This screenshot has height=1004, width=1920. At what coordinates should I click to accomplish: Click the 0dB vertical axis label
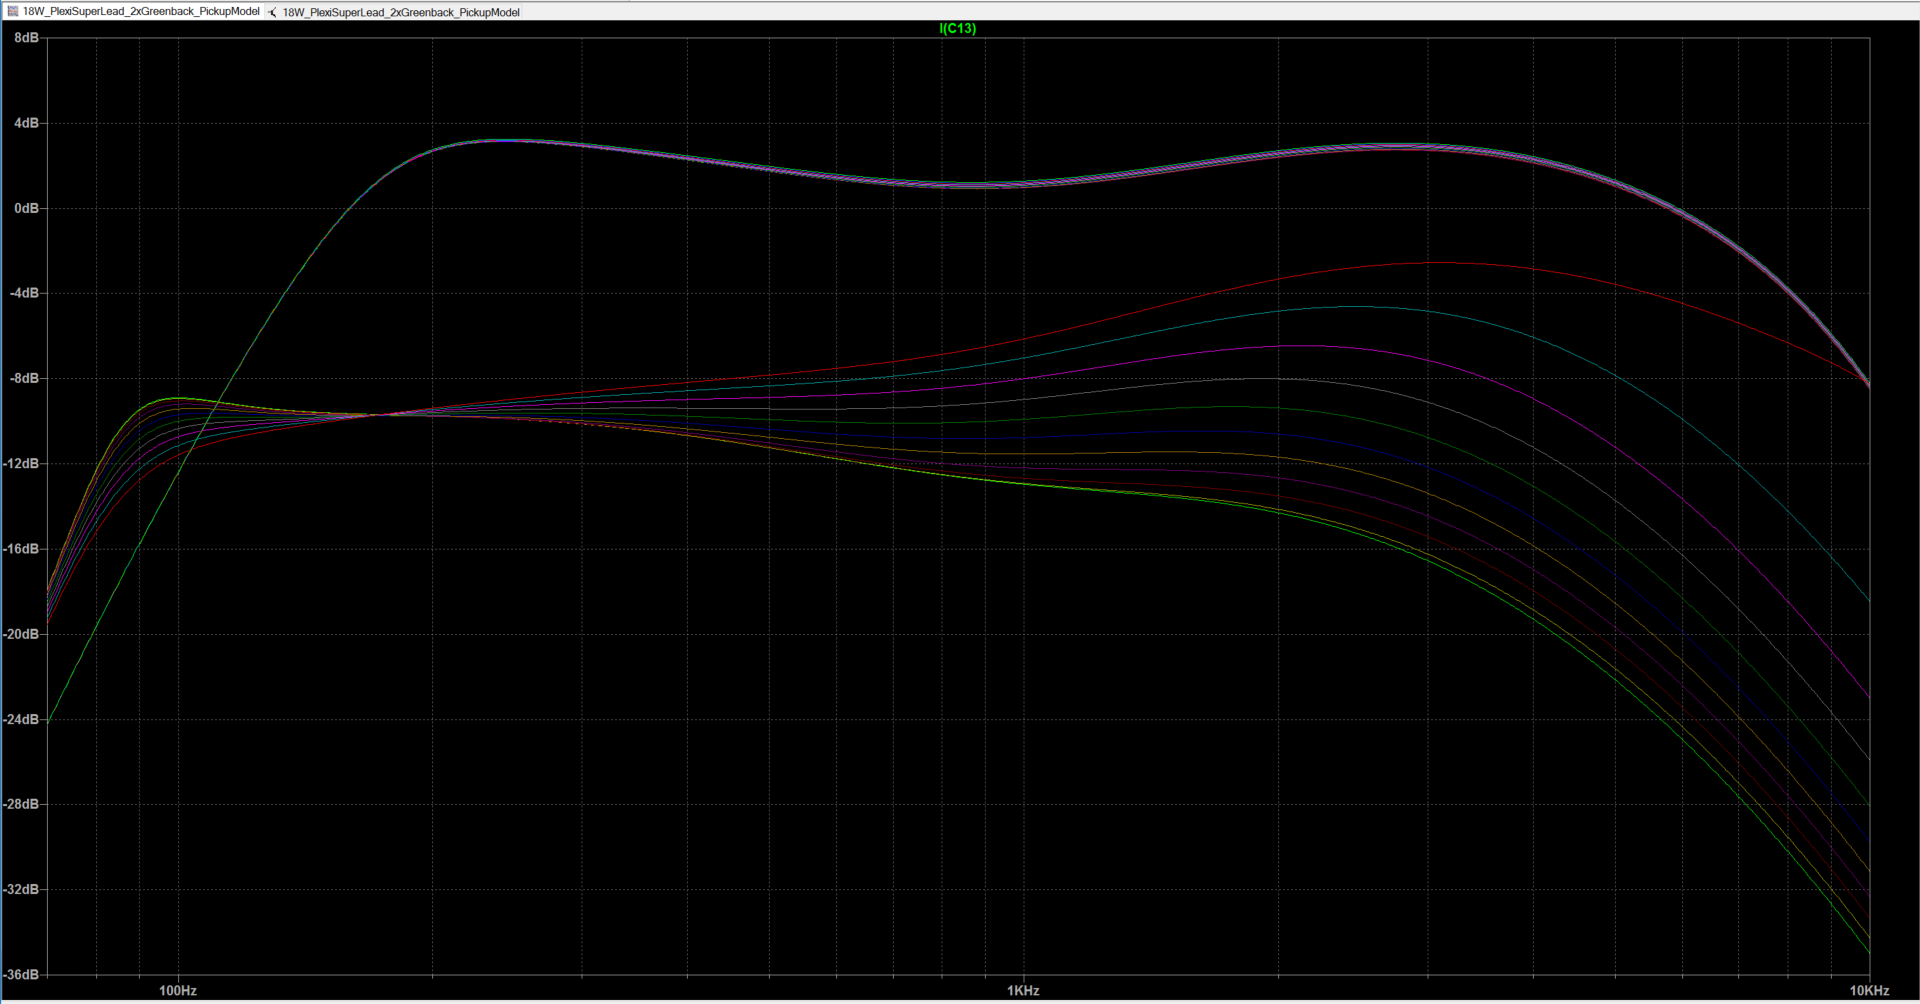(x=26, y=208)
